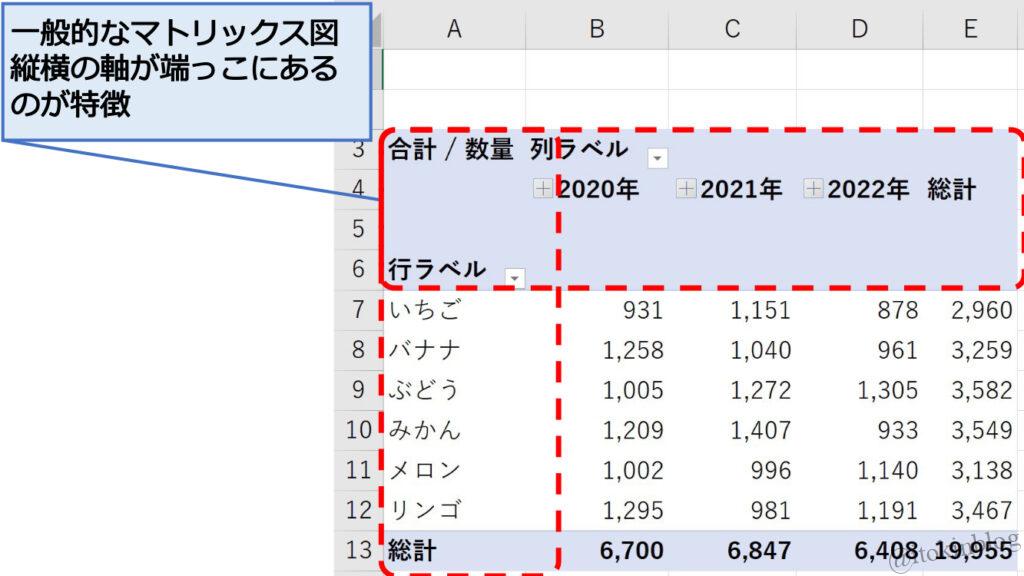The height and width of the screenshot is (576, 1024).
Task: Click the column C header
Action: (x=732, y=30)
